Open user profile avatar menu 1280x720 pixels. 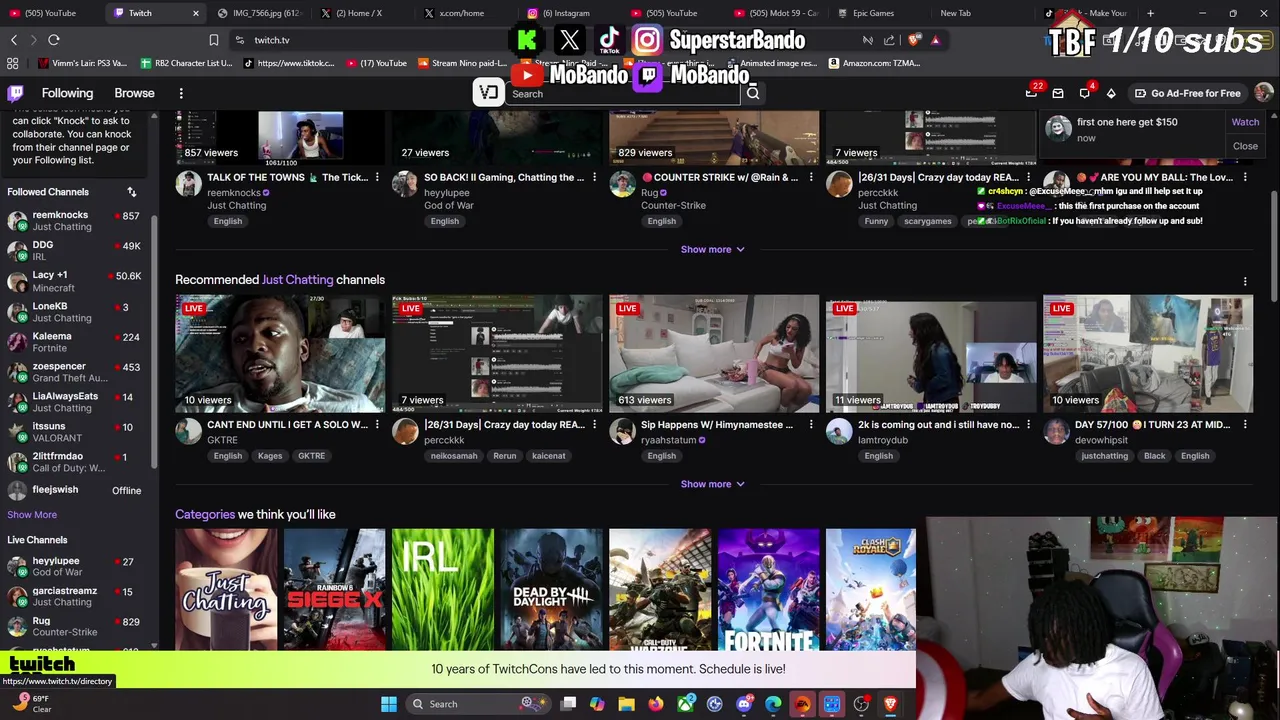point(1264,93)
